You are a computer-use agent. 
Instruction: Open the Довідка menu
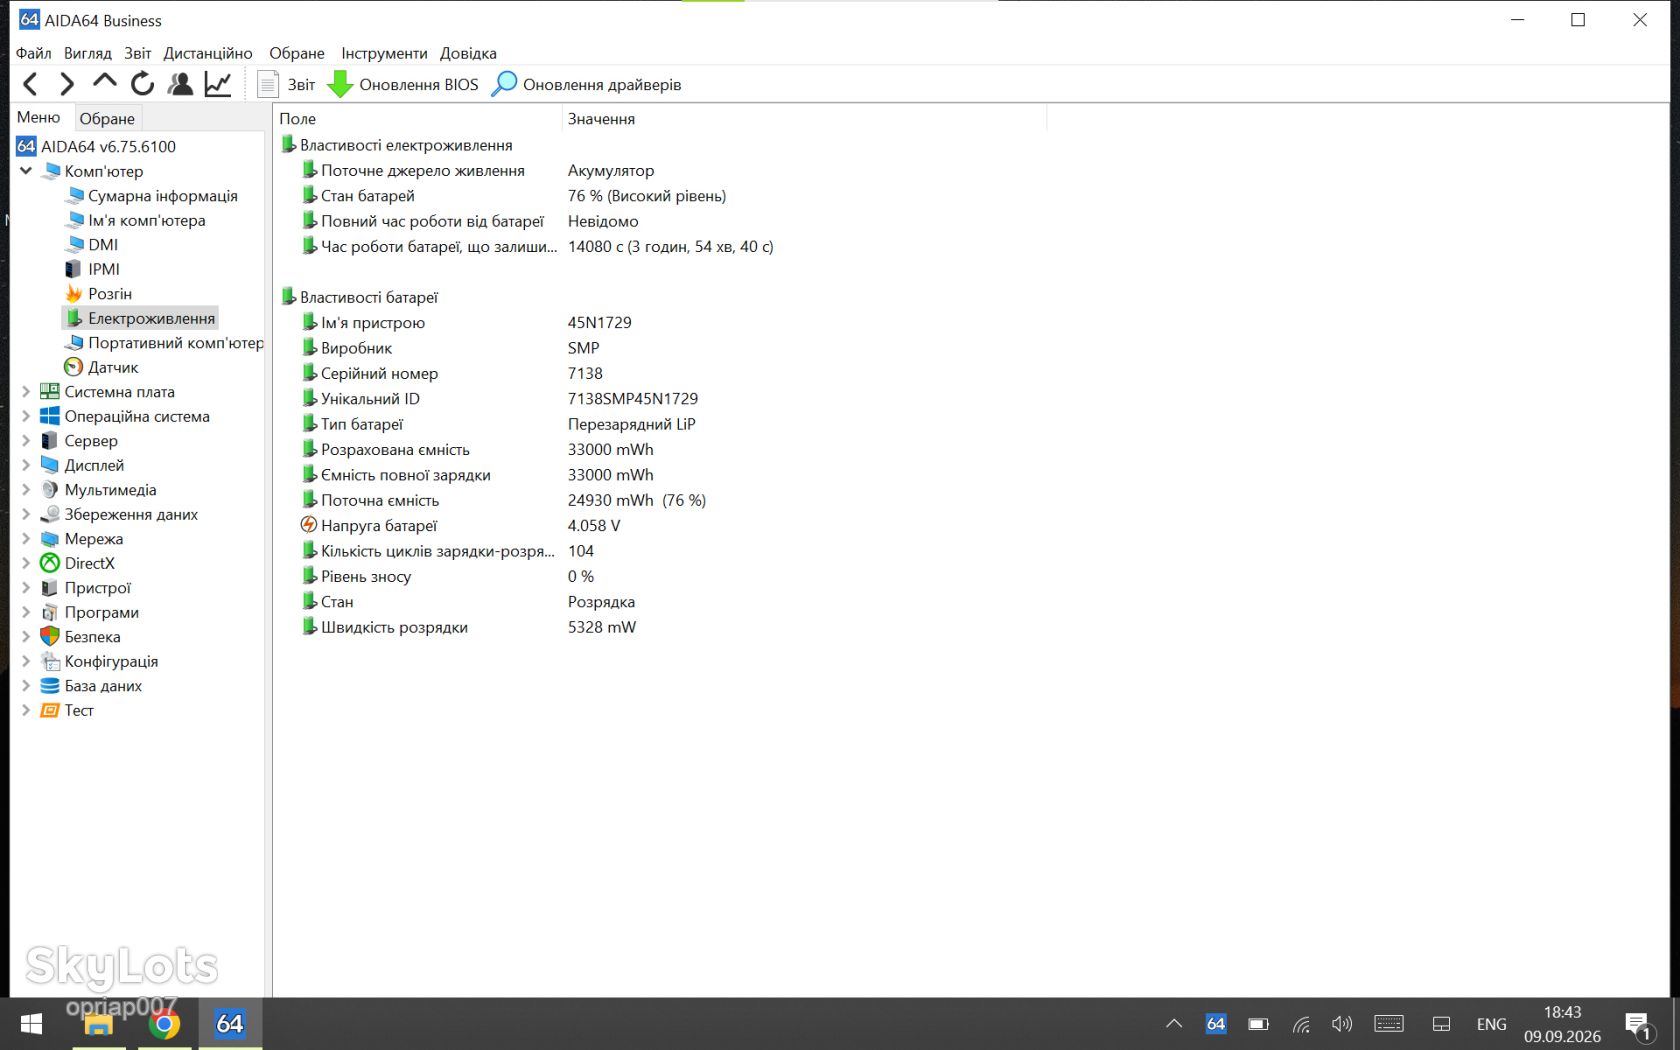[468, 53]
